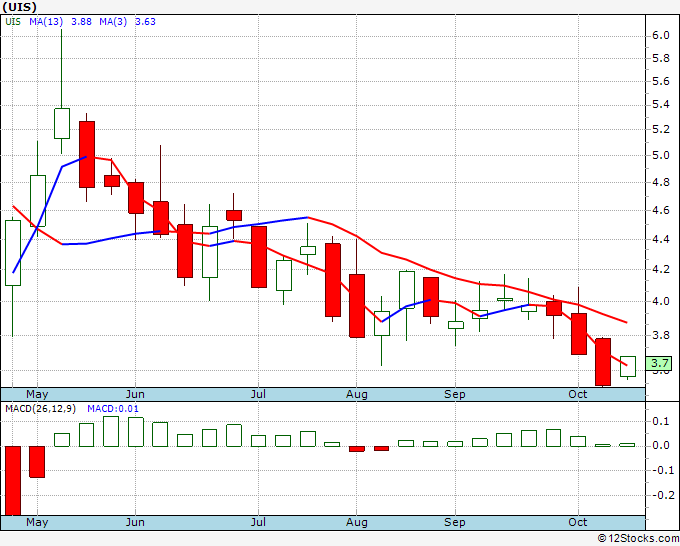The image size is (680, 546).
Task: Click the 0.0 MACD axis label
Action: (660, 446)
